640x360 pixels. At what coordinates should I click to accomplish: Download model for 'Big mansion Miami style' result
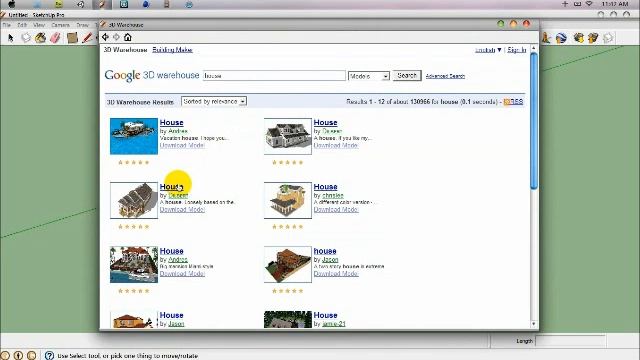point(182,273)
